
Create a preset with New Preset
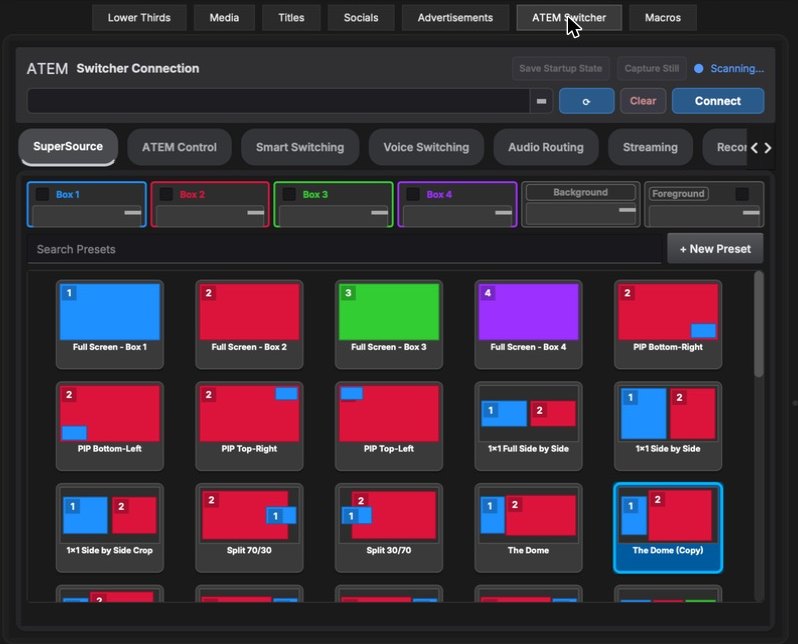(x=715, y=249)
